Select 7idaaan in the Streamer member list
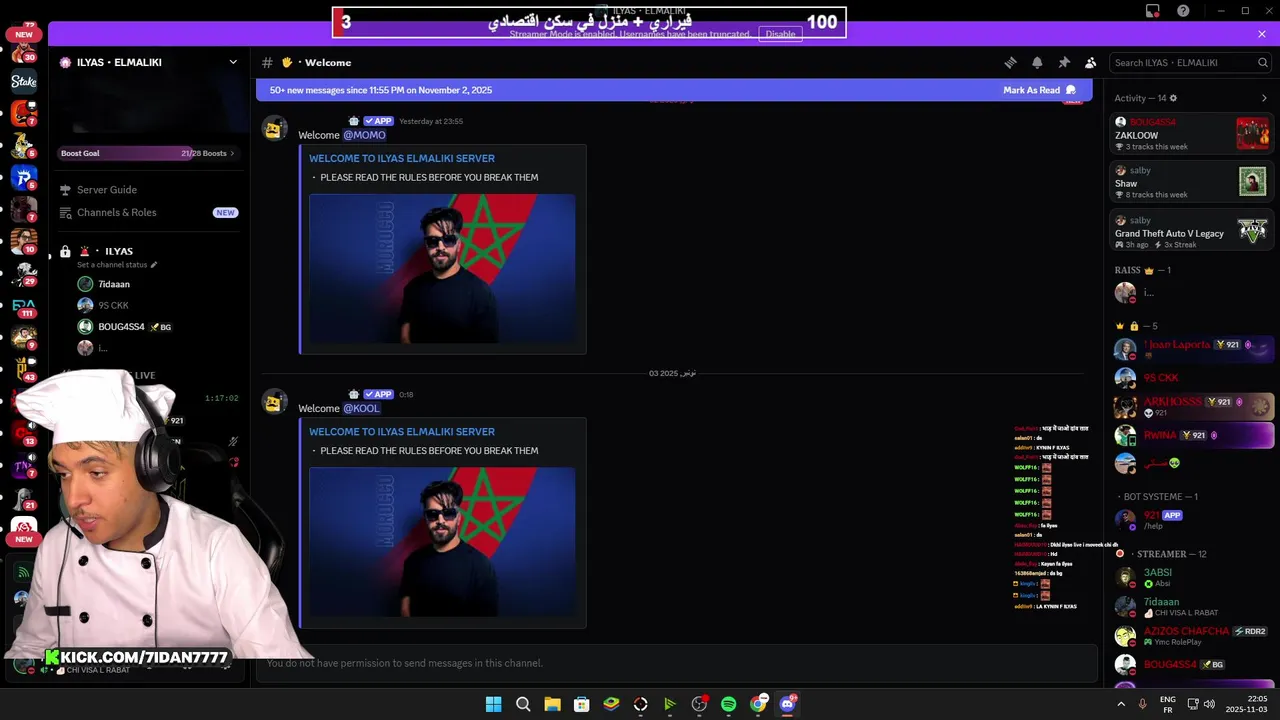The width and height of the screenshot is (1280, 720). pyautogui.click(x=1192, y=607)
